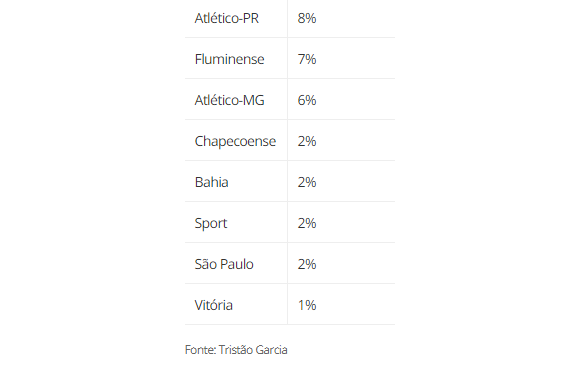Select the 2% value beside São Paulo

[x=307, y=264]
